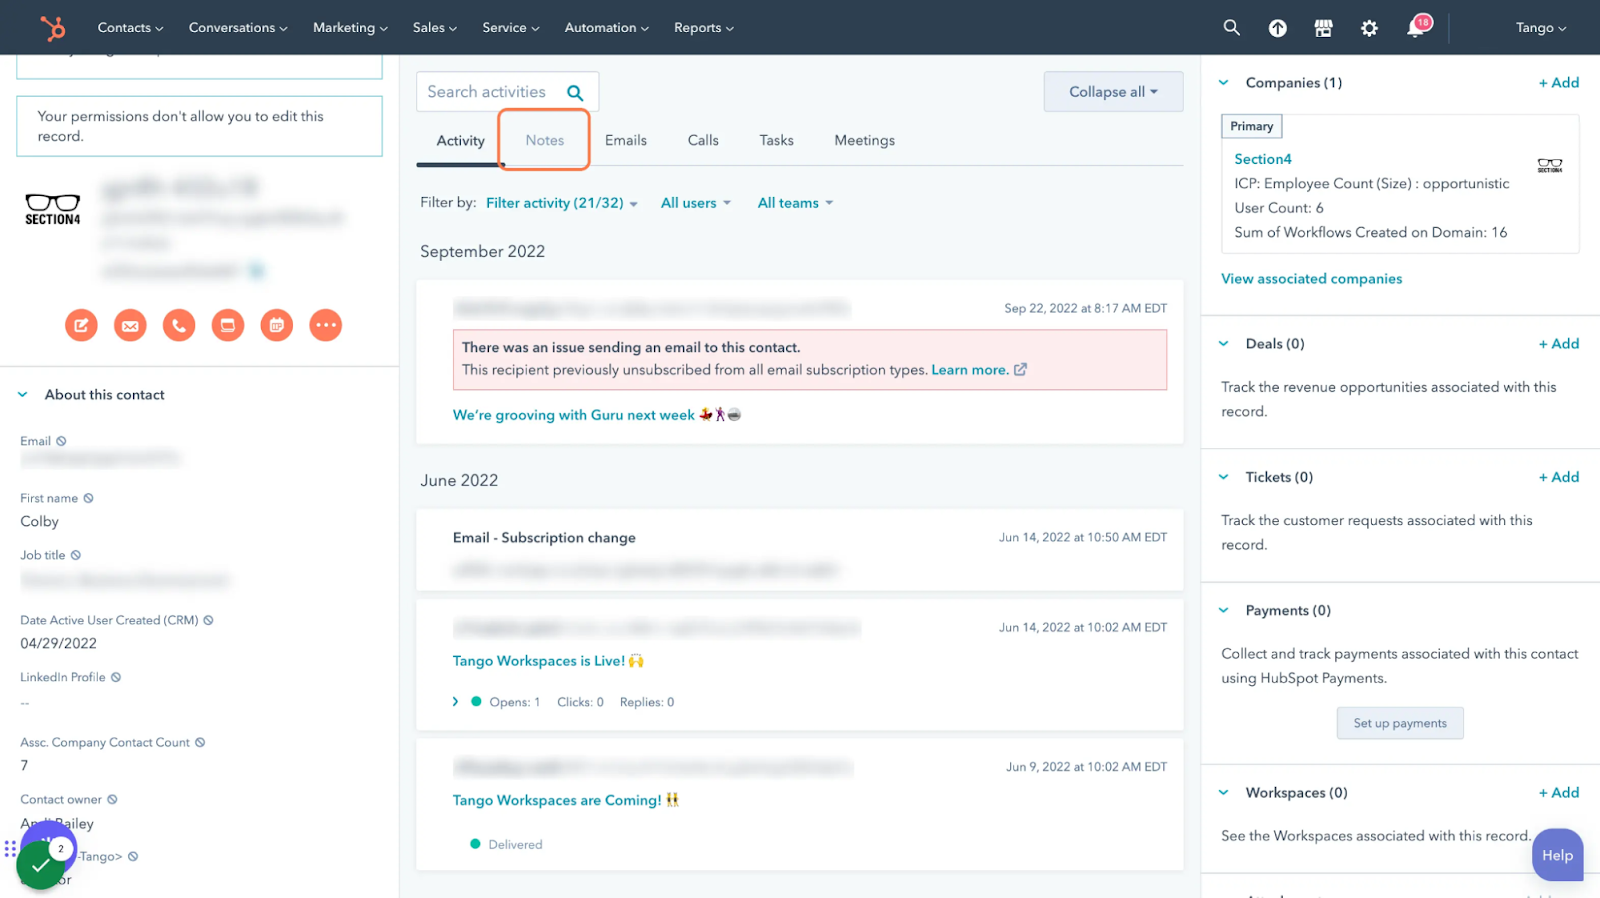
Task: Click lock icon beside Date Active User Created
Action: point(208,620)
